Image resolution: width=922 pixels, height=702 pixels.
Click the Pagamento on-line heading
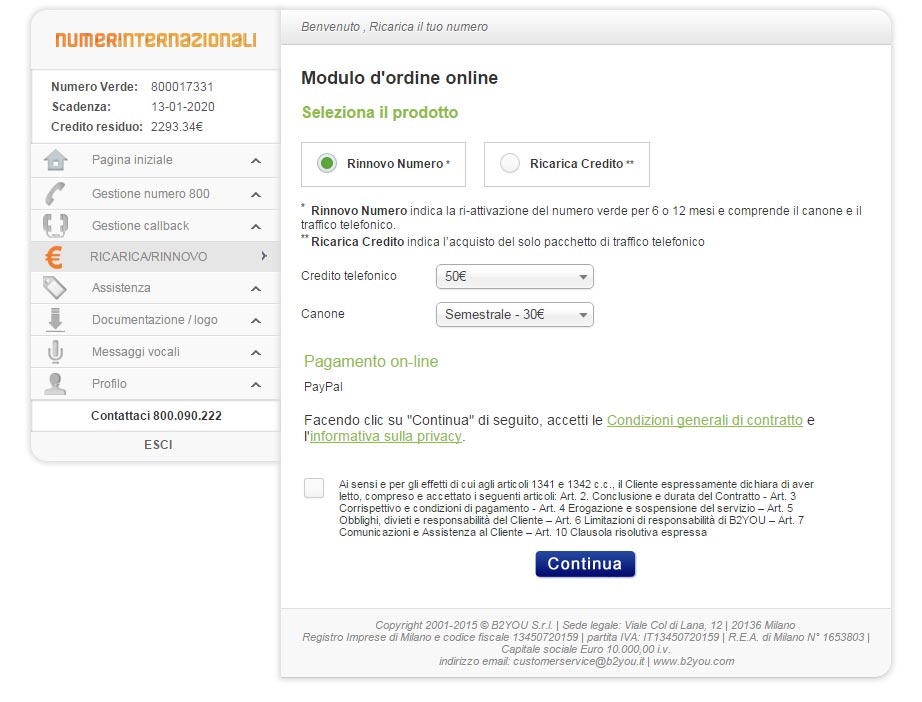(x=371, y=361)
